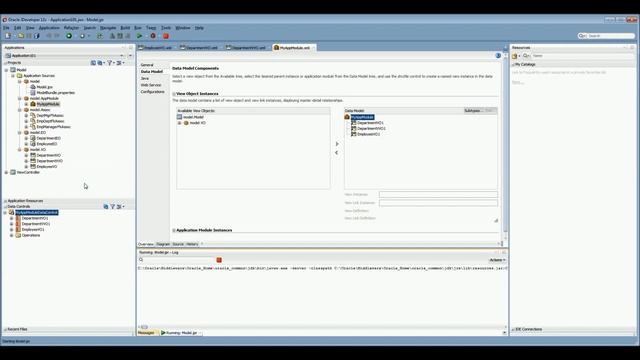Viewport: 640px width, 360px height.
Task: Expand the Model.VO node in Available View Objects
Action: click(x=179, y=123)
